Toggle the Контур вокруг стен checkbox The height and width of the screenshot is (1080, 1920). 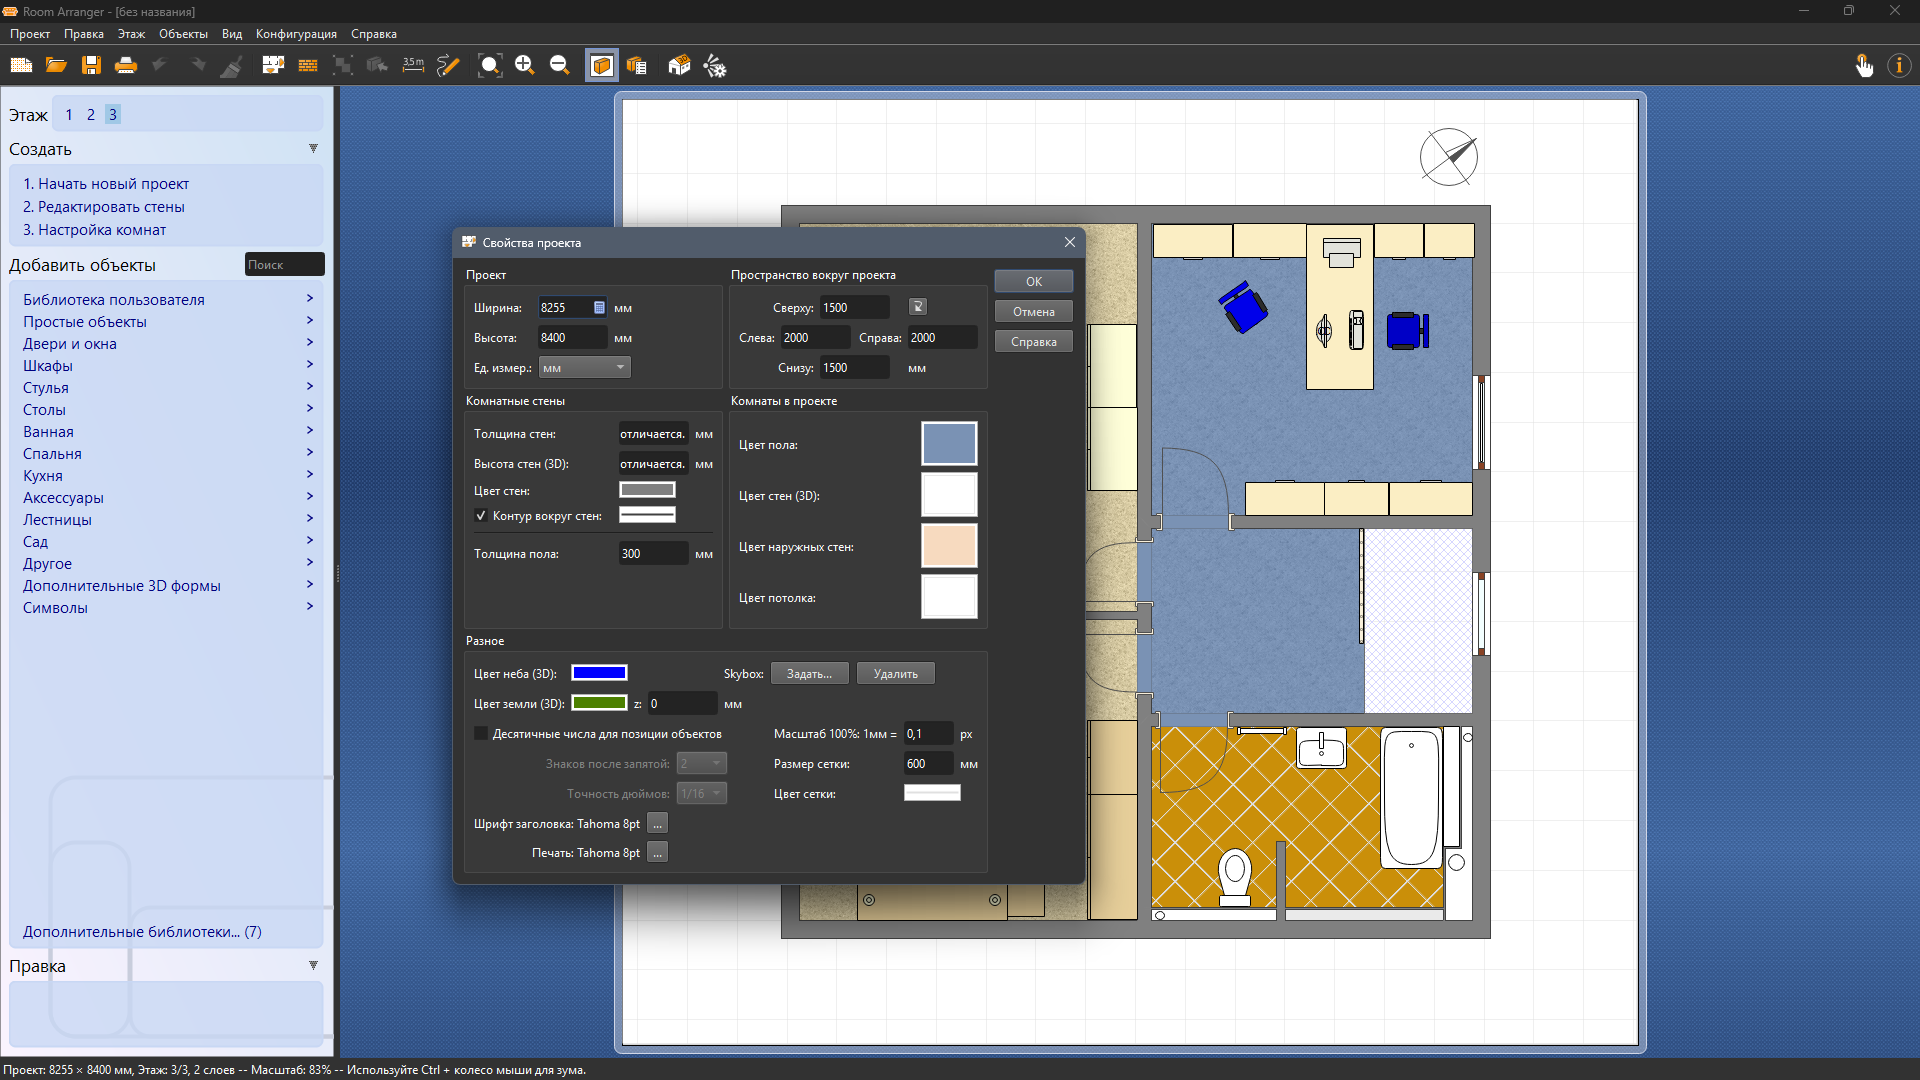point(481,516)
